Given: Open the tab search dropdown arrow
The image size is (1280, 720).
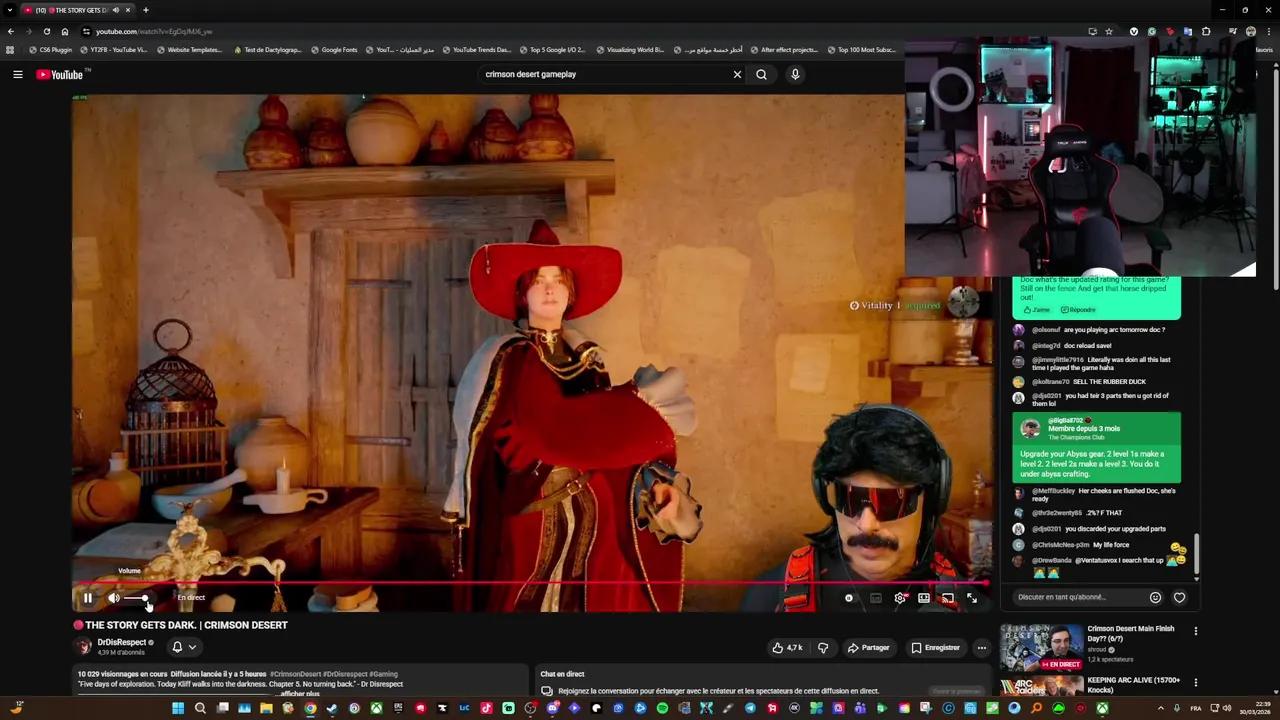Looking at the screenshot, I should (9, 10).
